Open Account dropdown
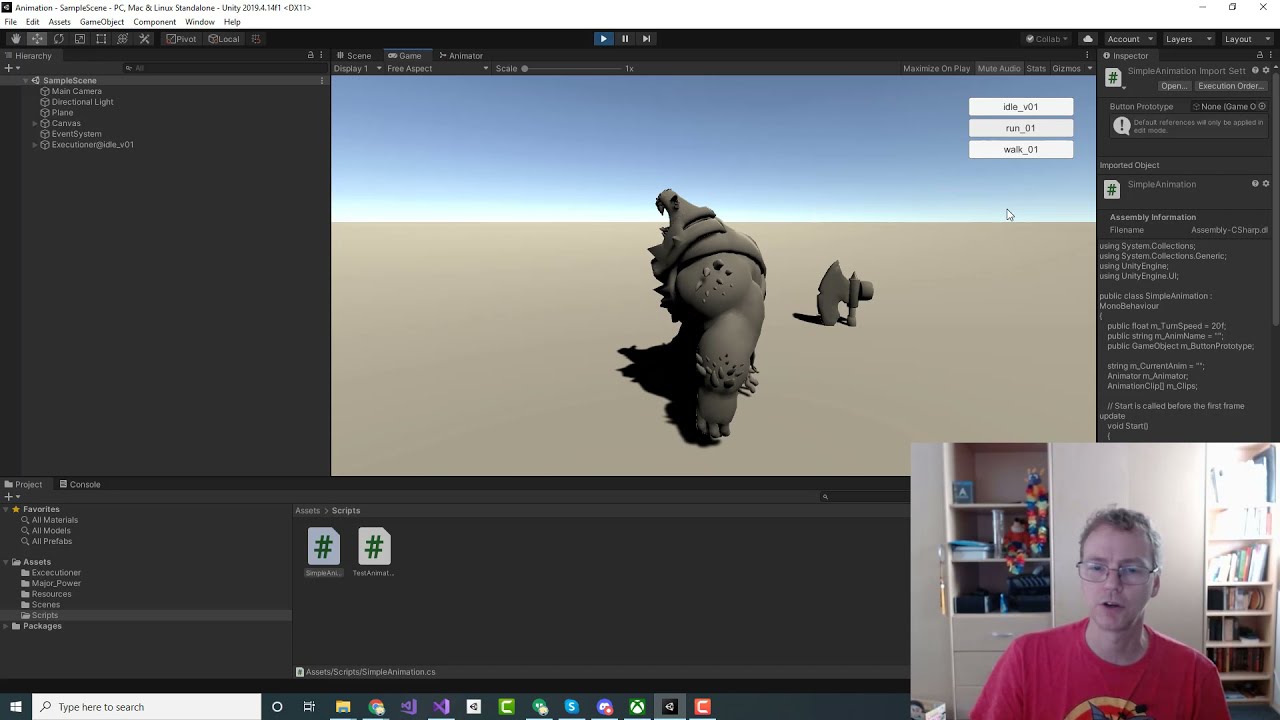 [1129, 39]
